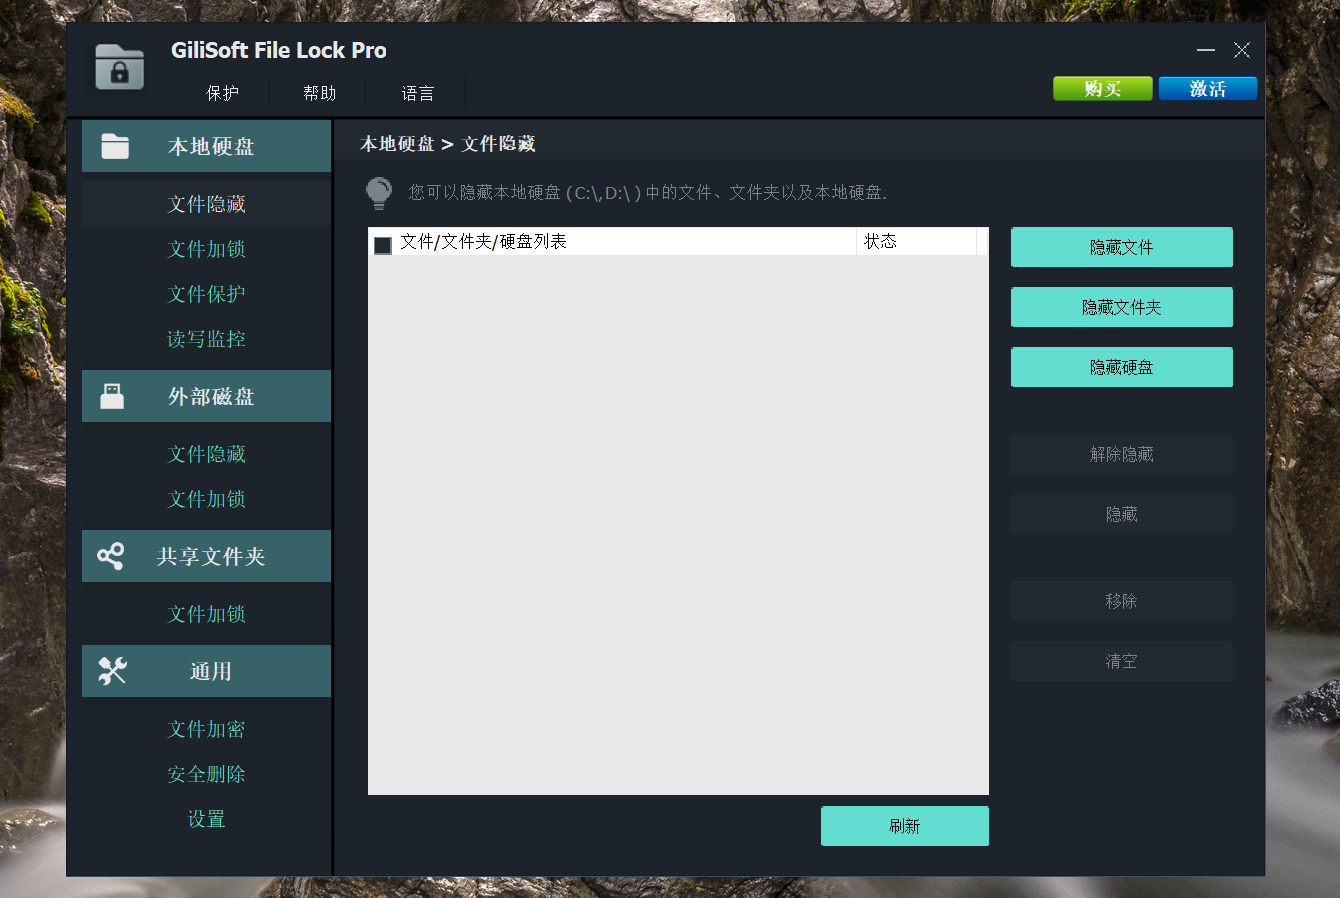Open 安全删除 in the sidebar

pos(206,774)
